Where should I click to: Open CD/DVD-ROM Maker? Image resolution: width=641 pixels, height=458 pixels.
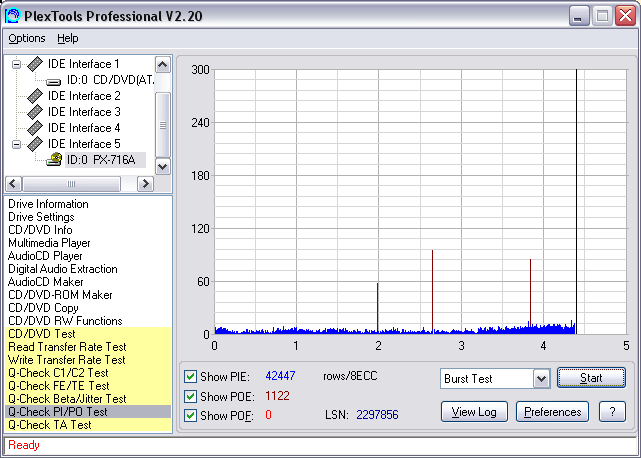(60, 295)
